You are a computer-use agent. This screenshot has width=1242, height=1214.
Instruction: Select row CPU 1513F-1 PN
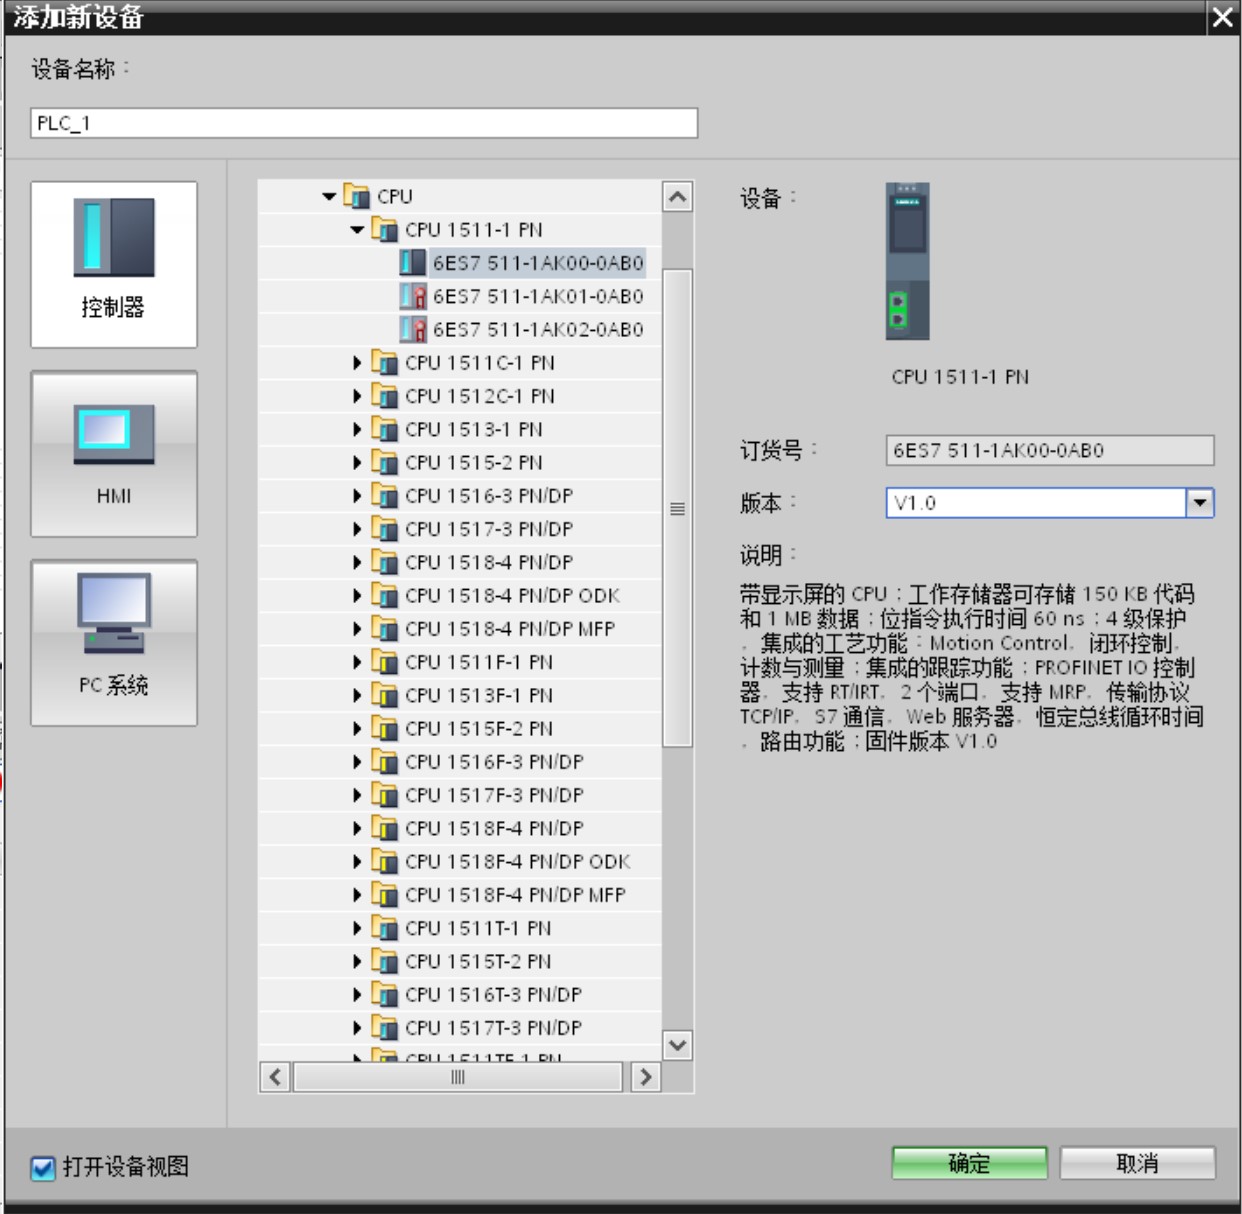click(x=460, y=695)
